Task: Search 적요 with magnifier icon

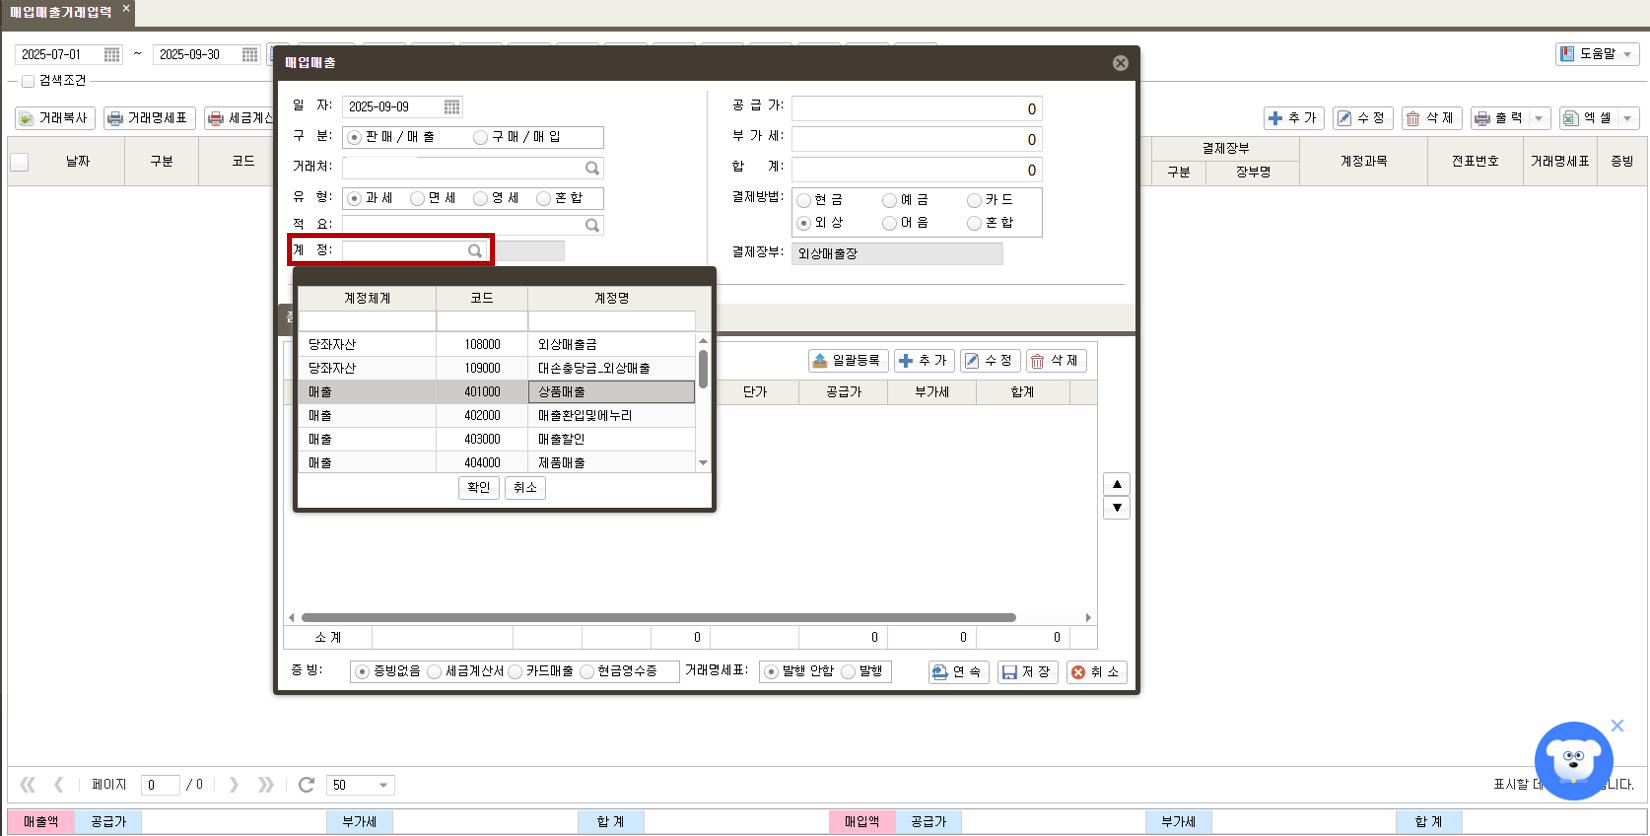Action: tap(592, 225)
